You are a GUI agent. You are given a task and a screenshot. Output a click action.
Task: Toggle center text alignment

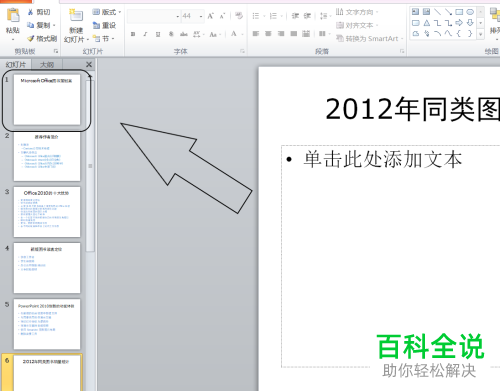268,34
